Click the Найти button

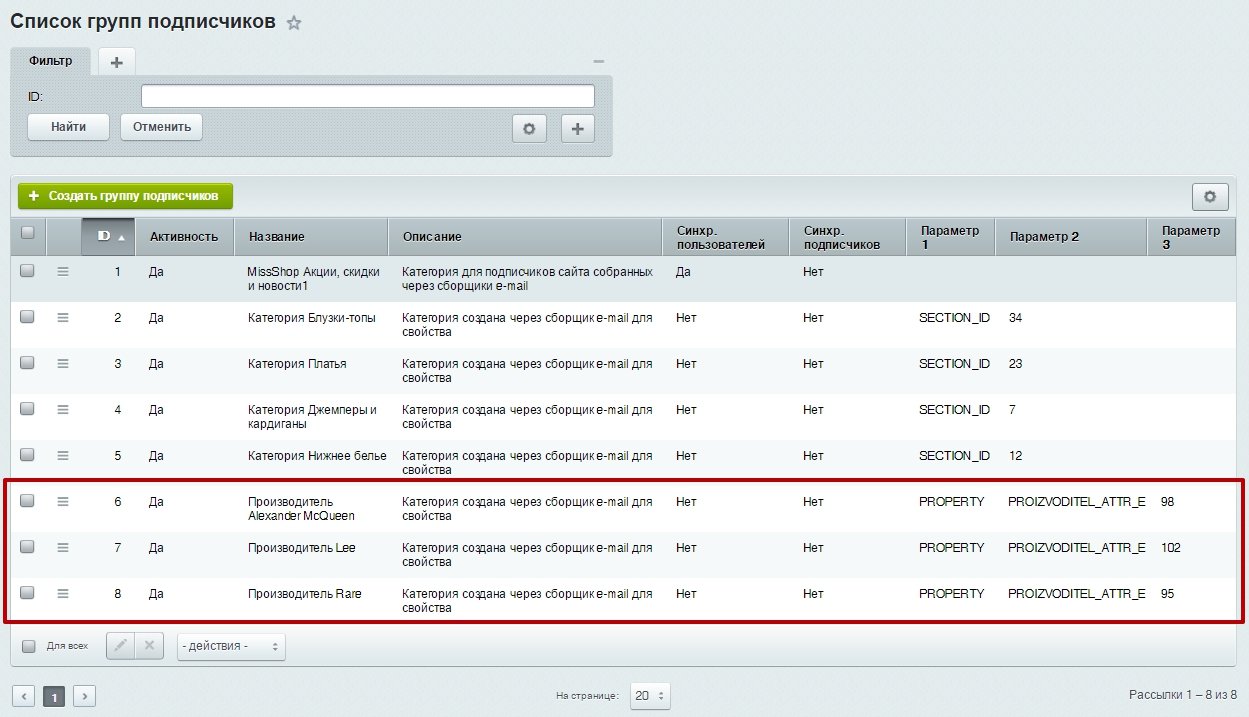(68, 127)
